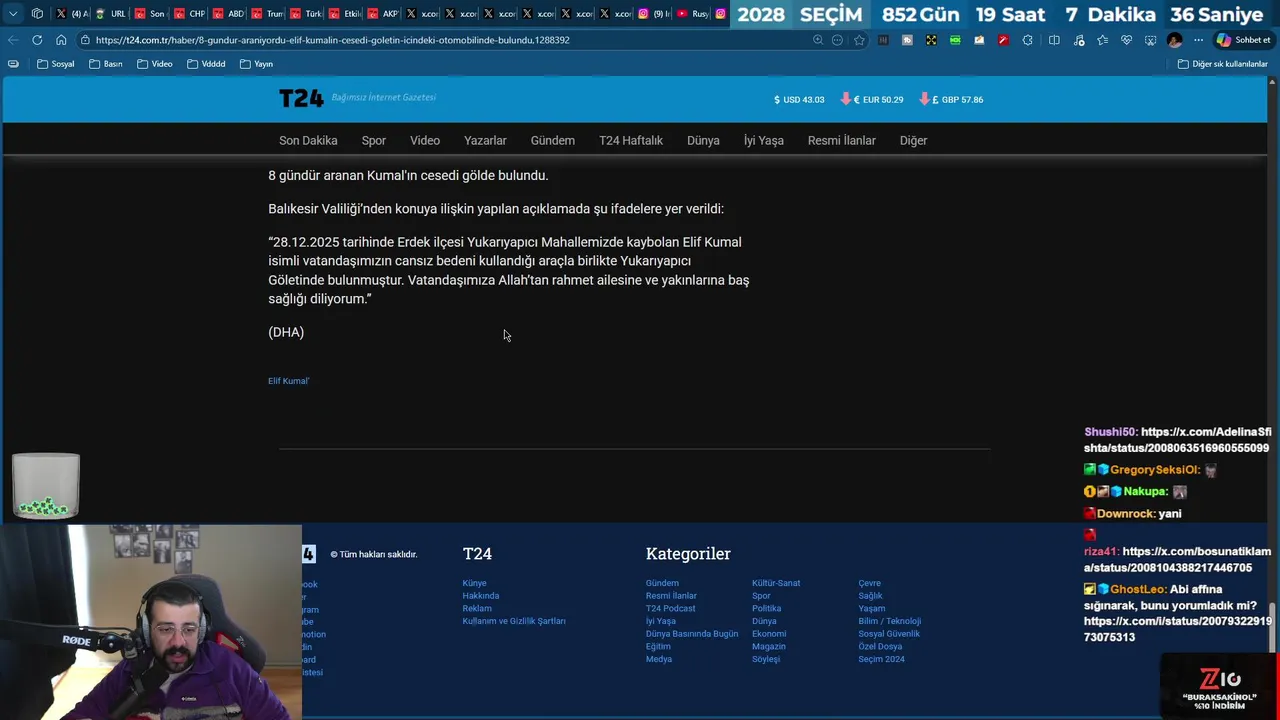
Task: Click the three-dot icon in address bar
Action: [837, 40]
